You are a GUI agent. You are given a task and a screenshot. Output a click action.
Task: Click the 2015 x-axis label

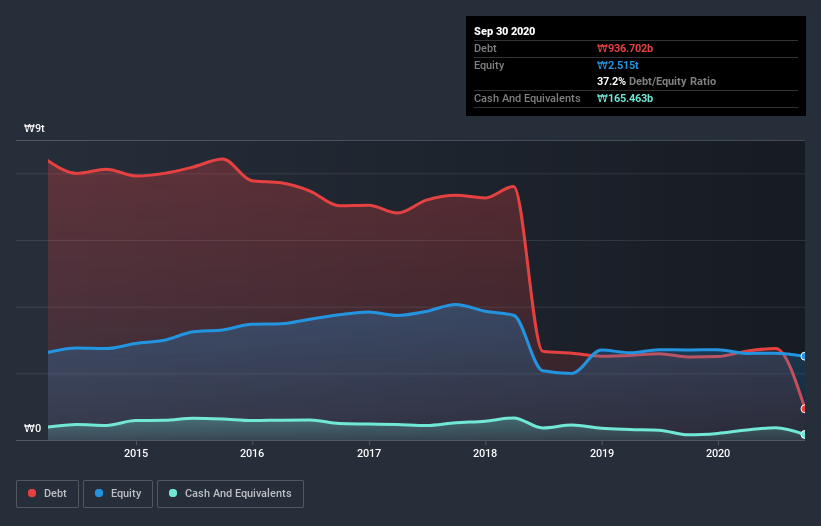[x=136, y=453]
